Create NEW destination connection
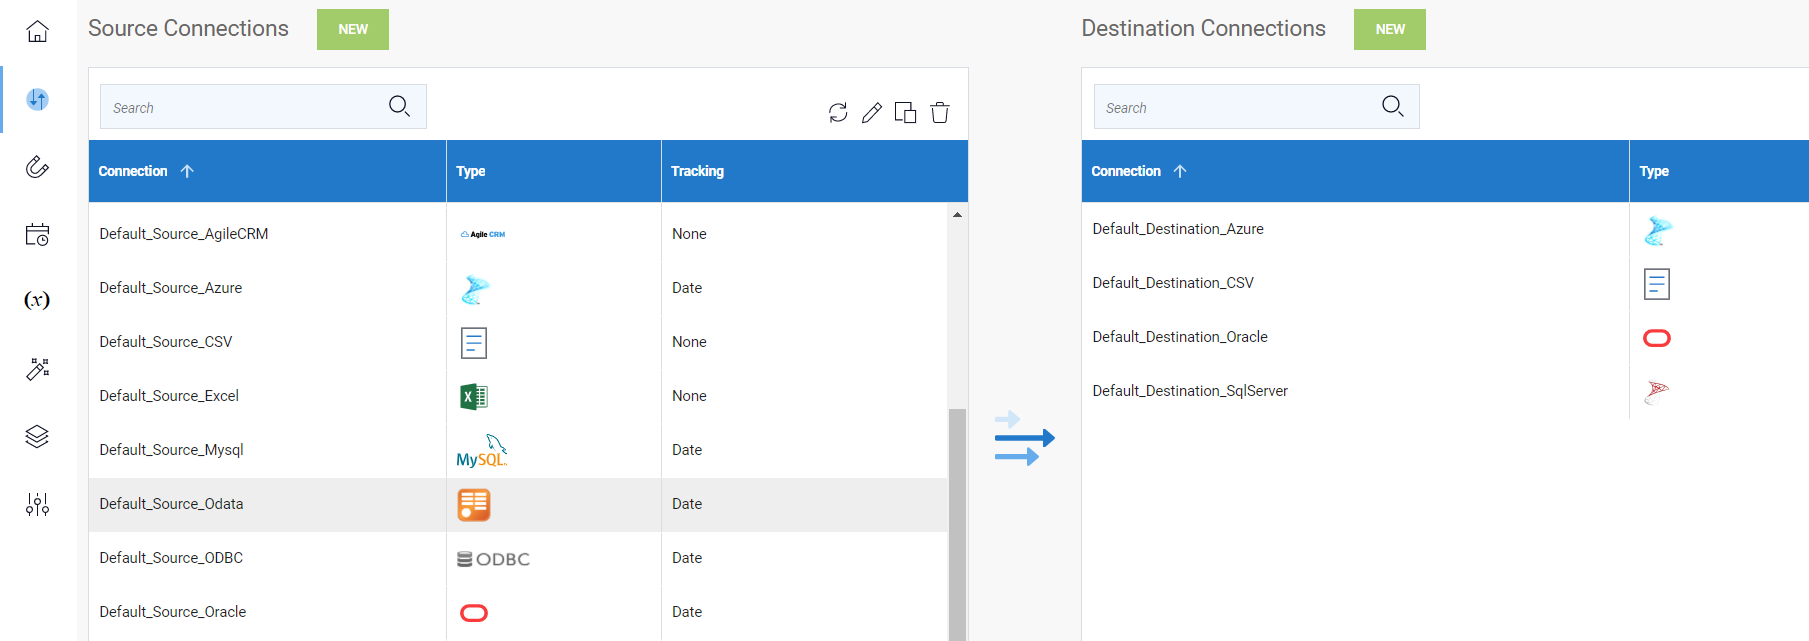The width and height of the screenshot is (1809, 641). pos(1389,29)
